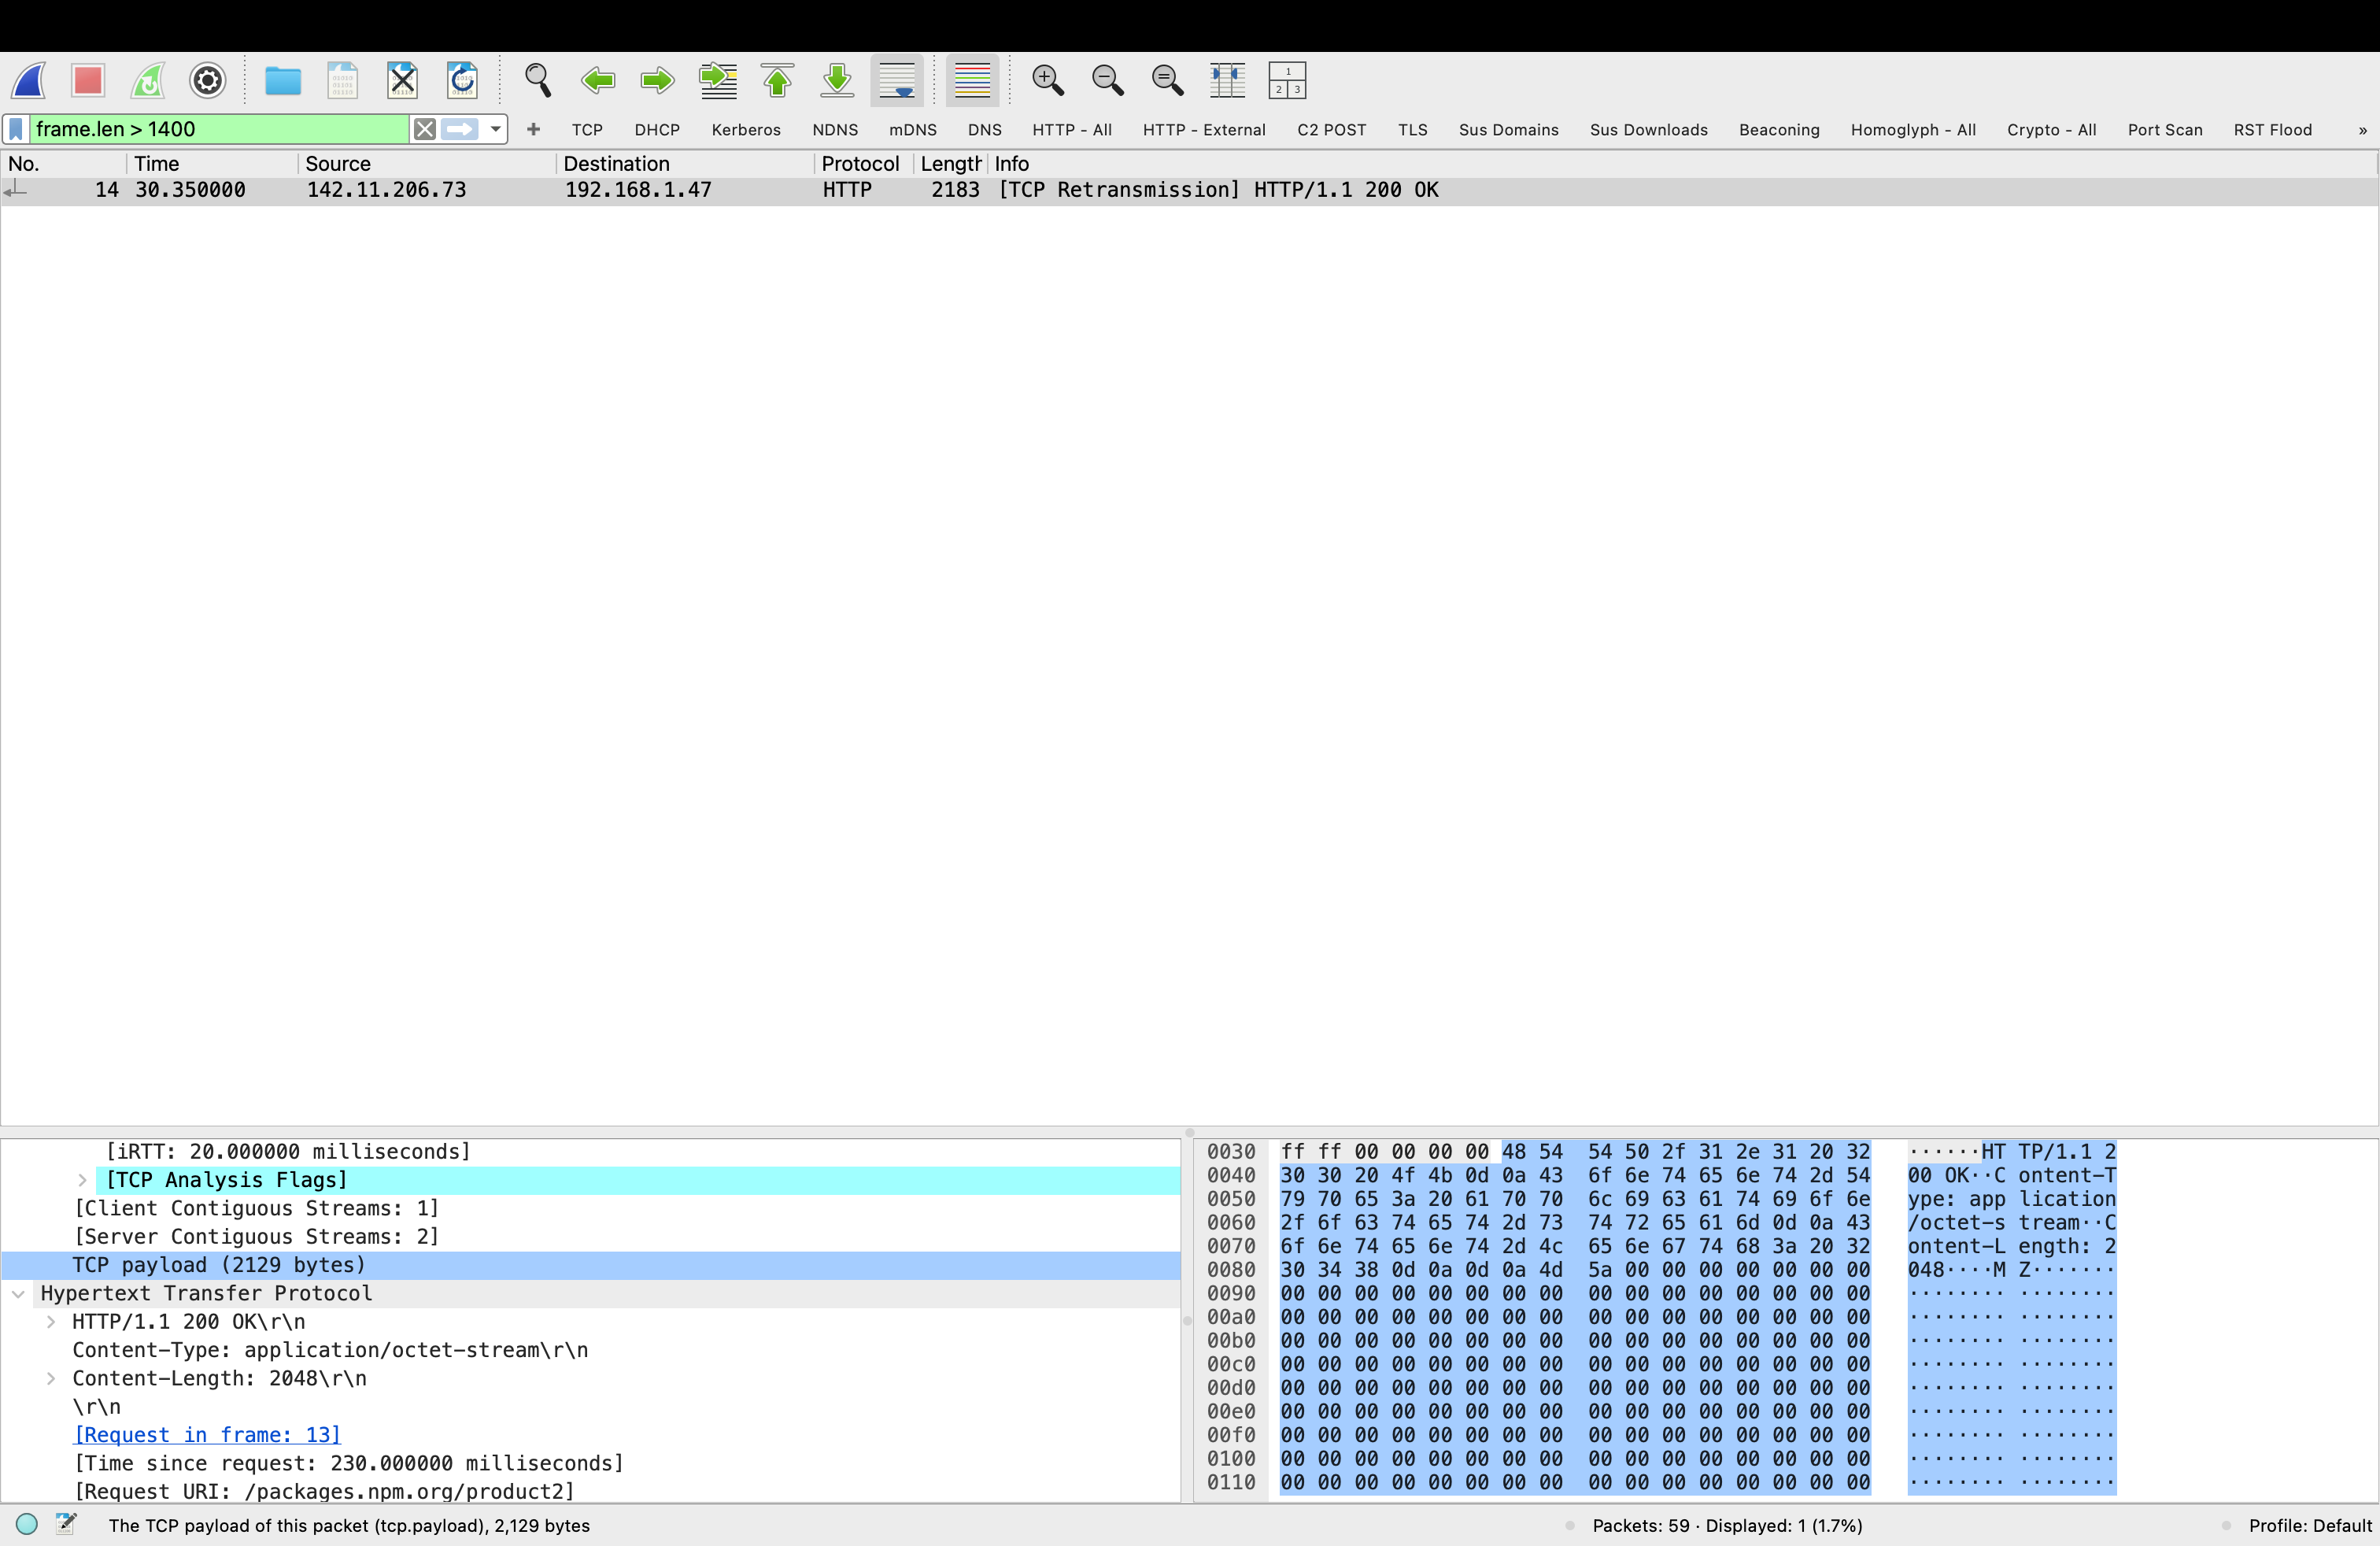Toggle auto-scroll during live capture
Image resolution: width=2380 pixels, height=1546 pixels.
tap(897, 80)
